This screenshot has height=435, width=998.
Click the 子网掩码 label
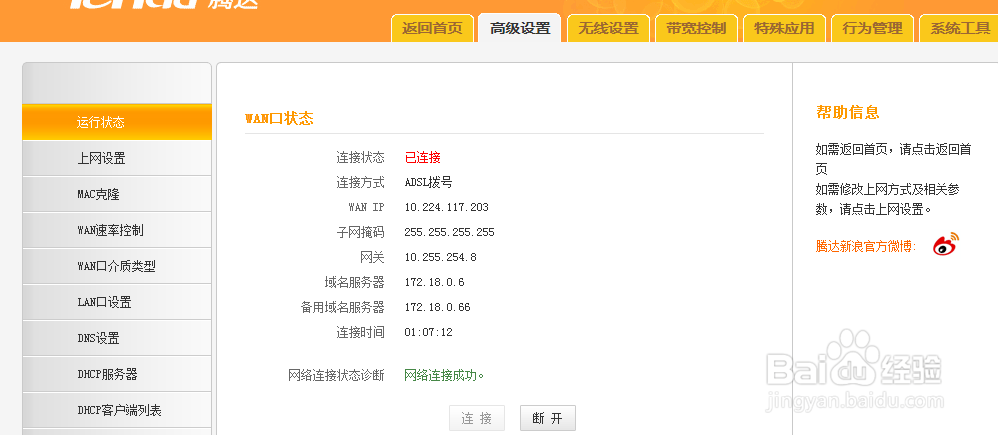click(360, 232)
